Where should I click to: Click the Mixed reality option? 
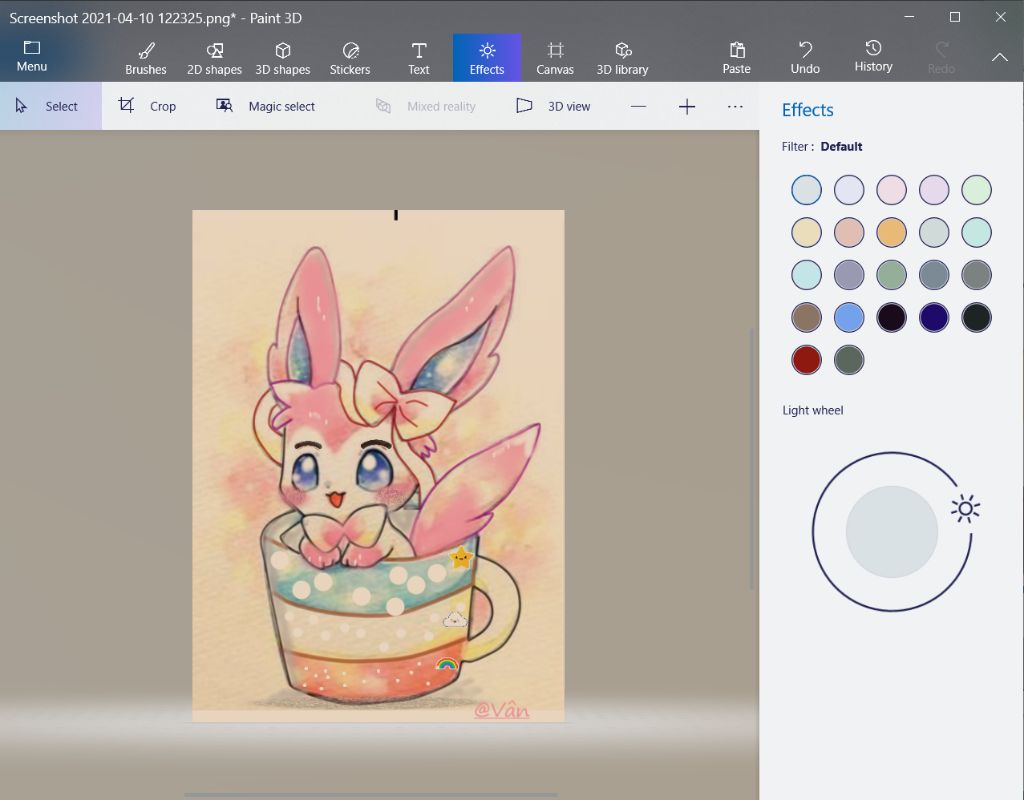click(x=425, y=106)
